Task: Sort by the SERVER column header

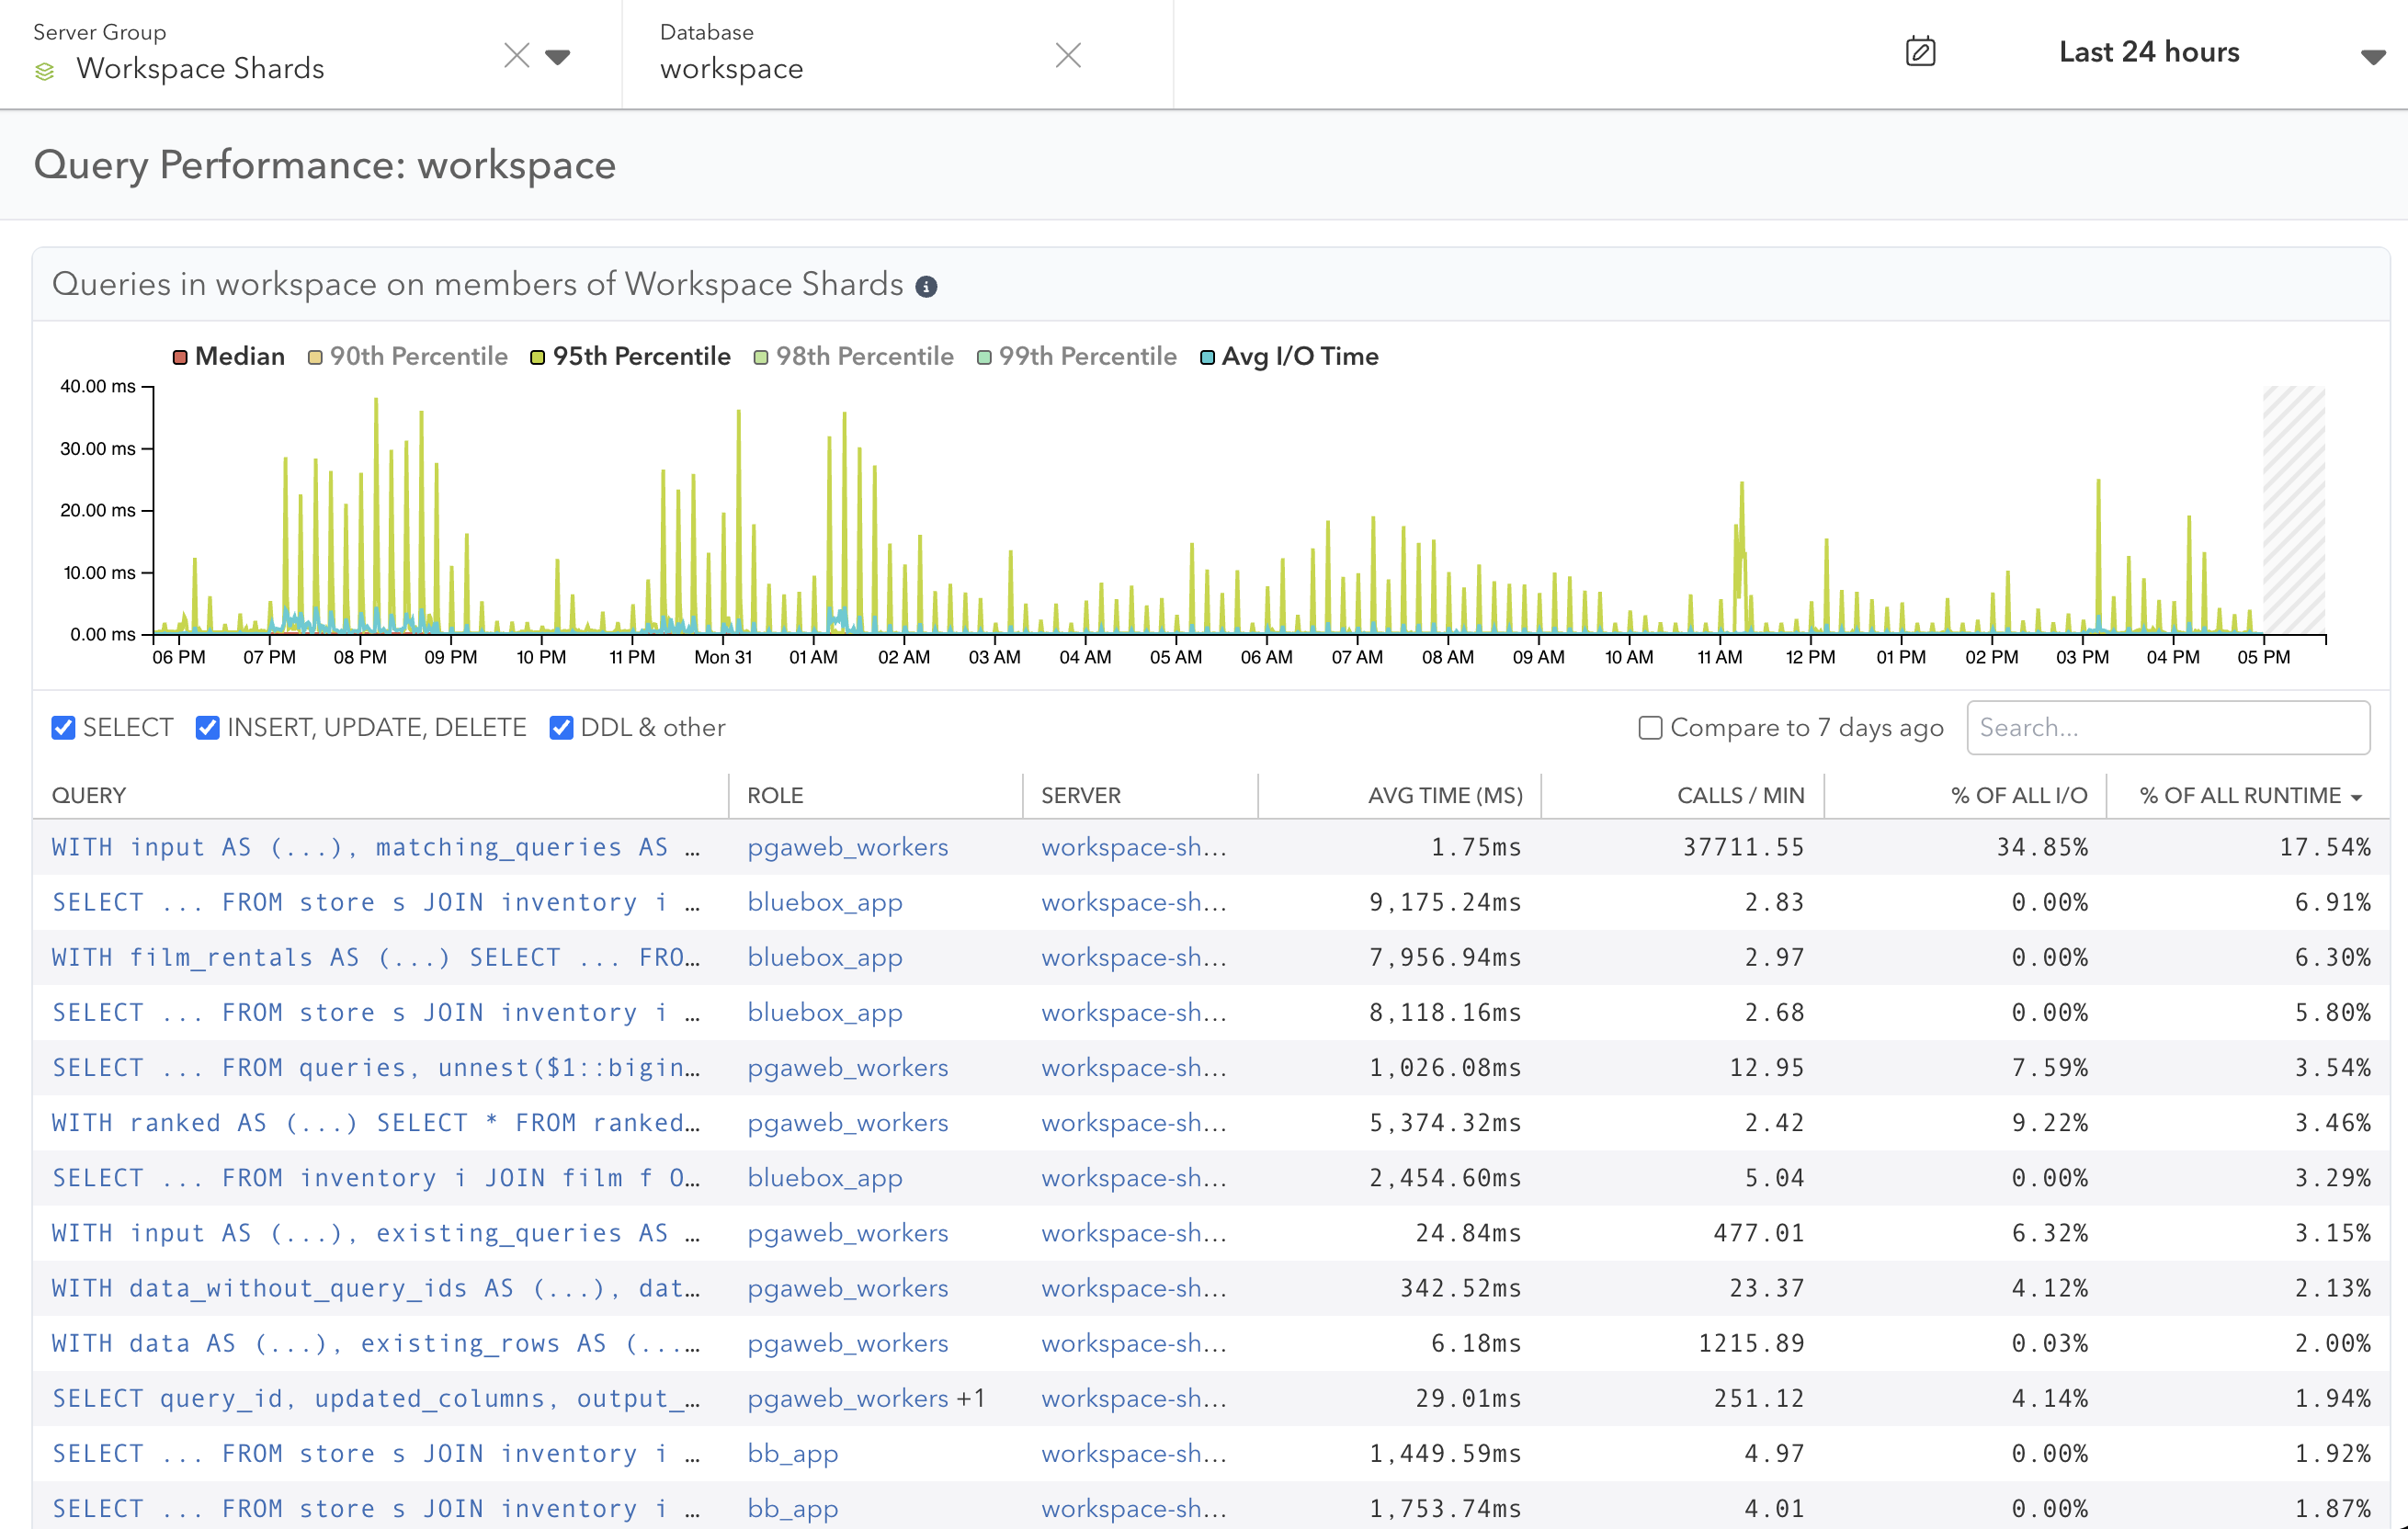Action: (x=1081, y=796)
